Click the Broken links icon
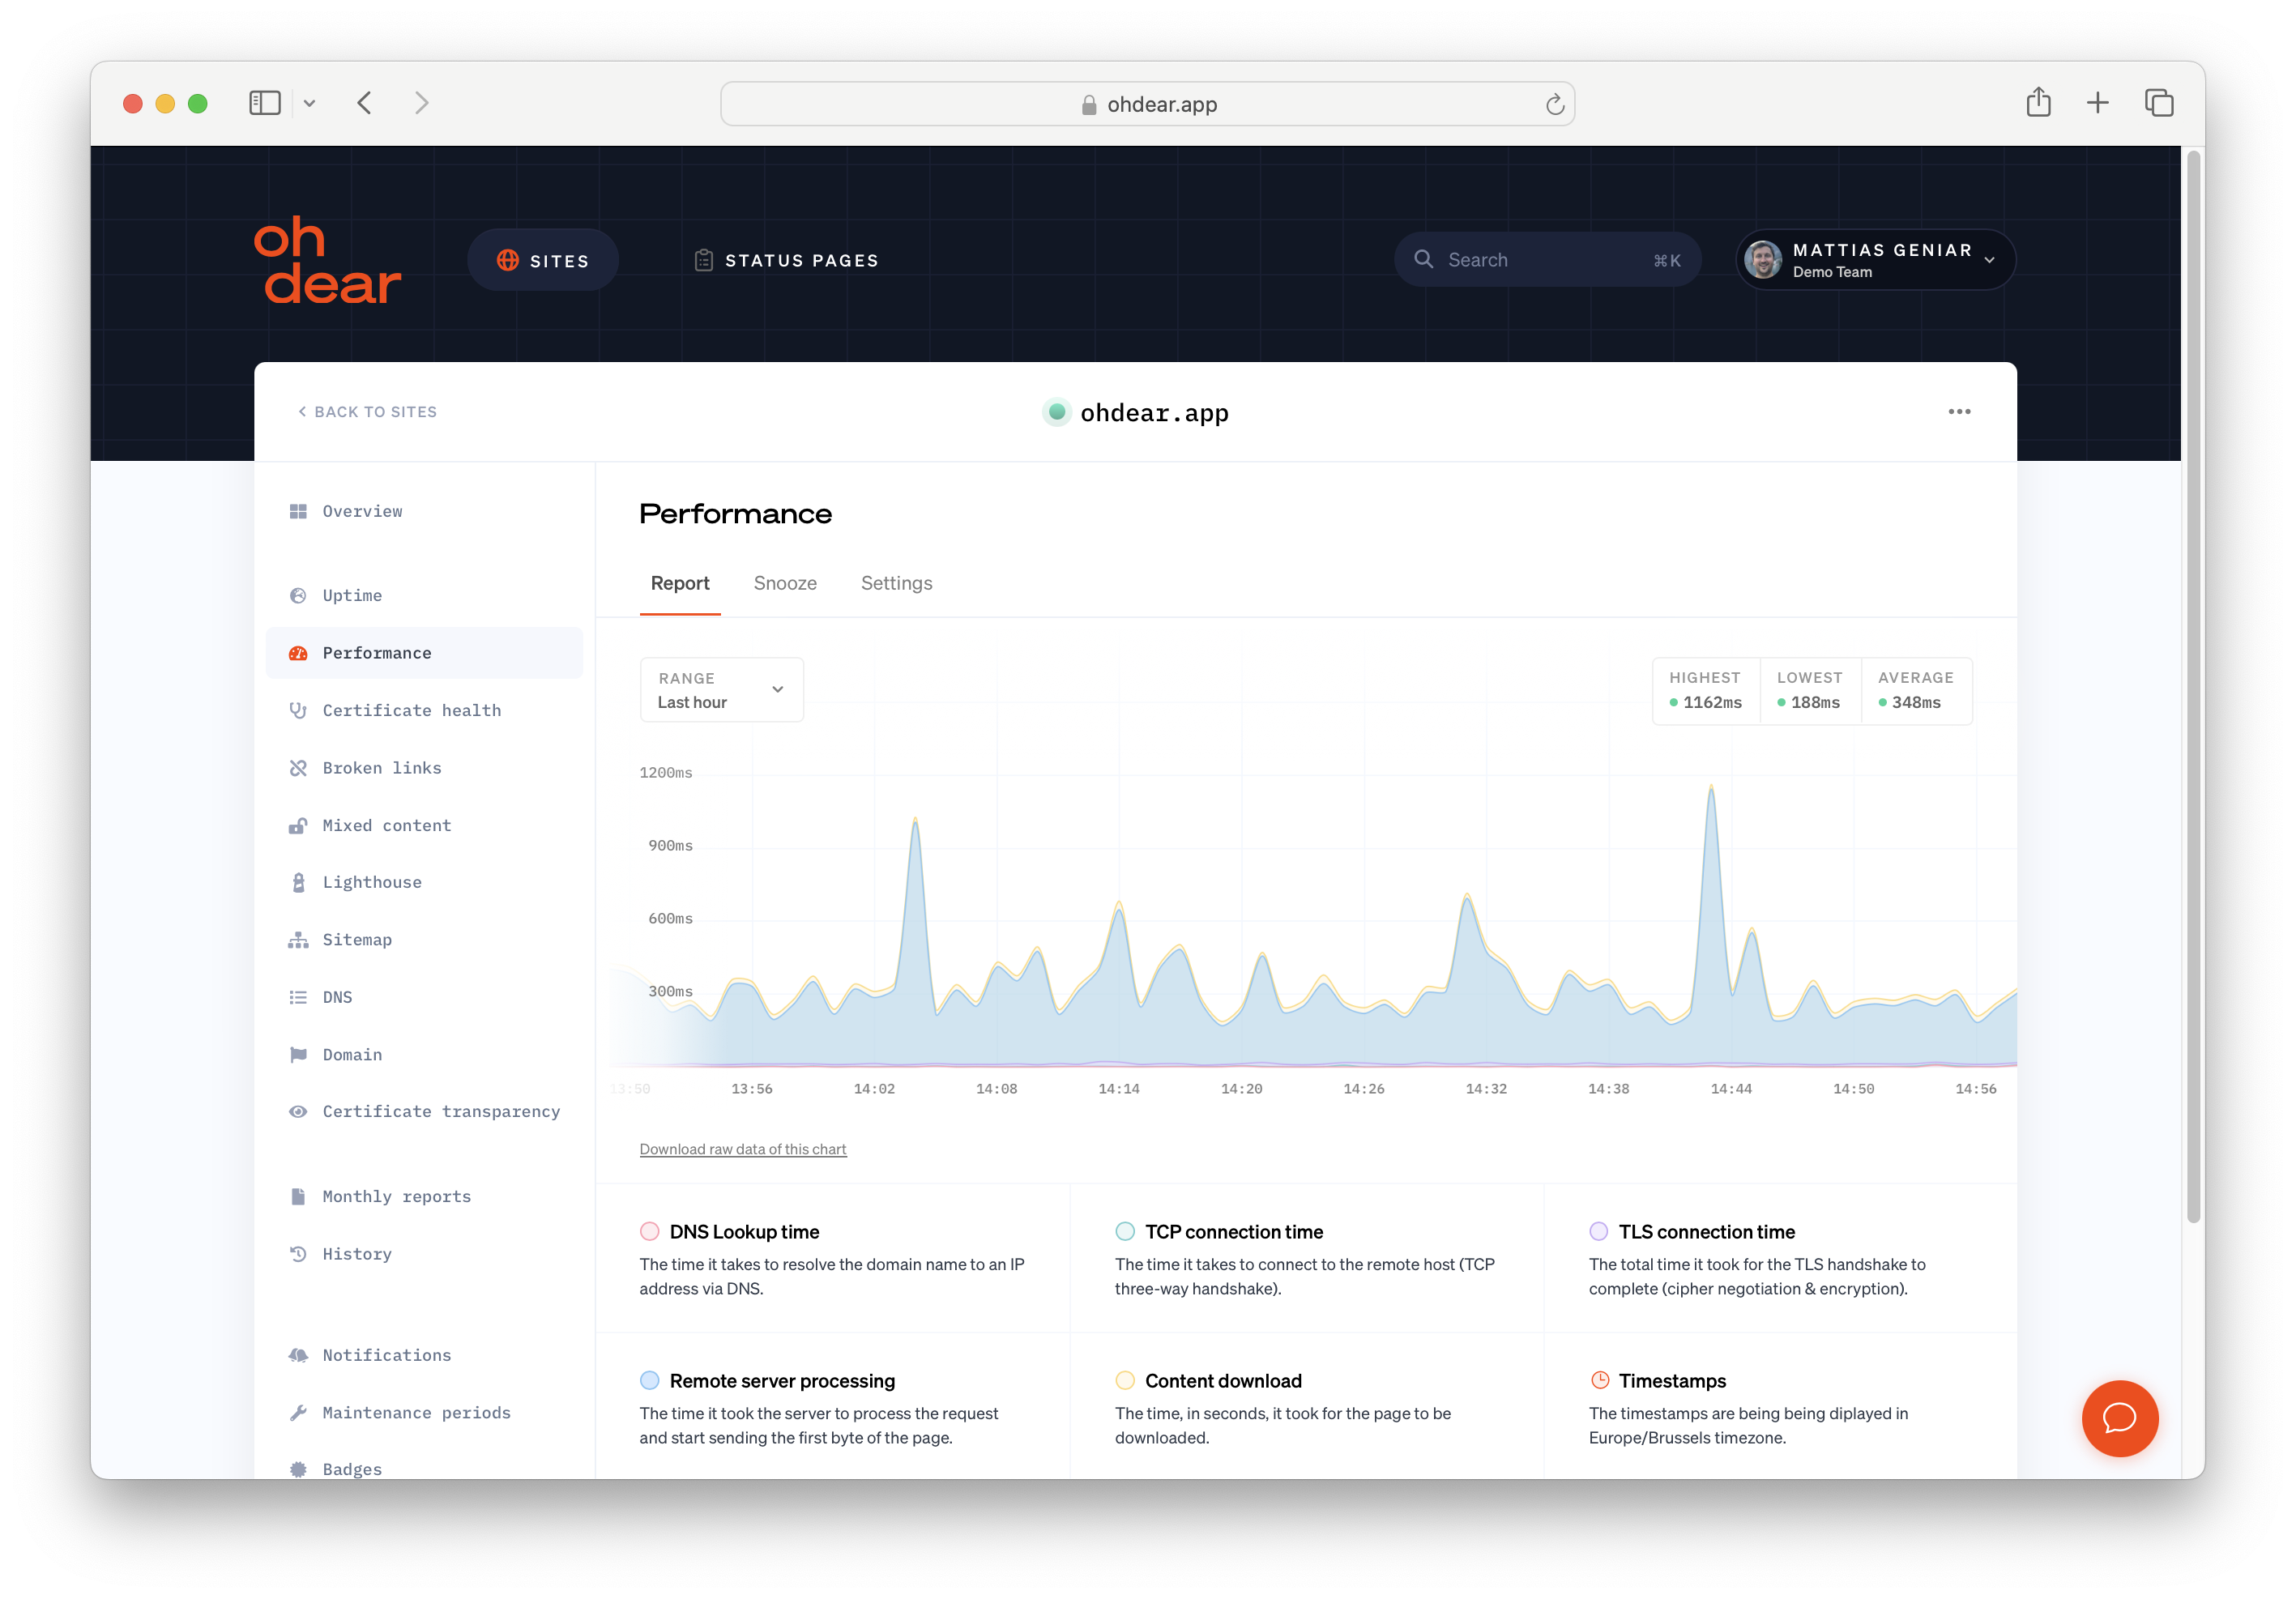Image resolution: width=2296 pixels, height=1599 pixels. (x=298, y=767)
